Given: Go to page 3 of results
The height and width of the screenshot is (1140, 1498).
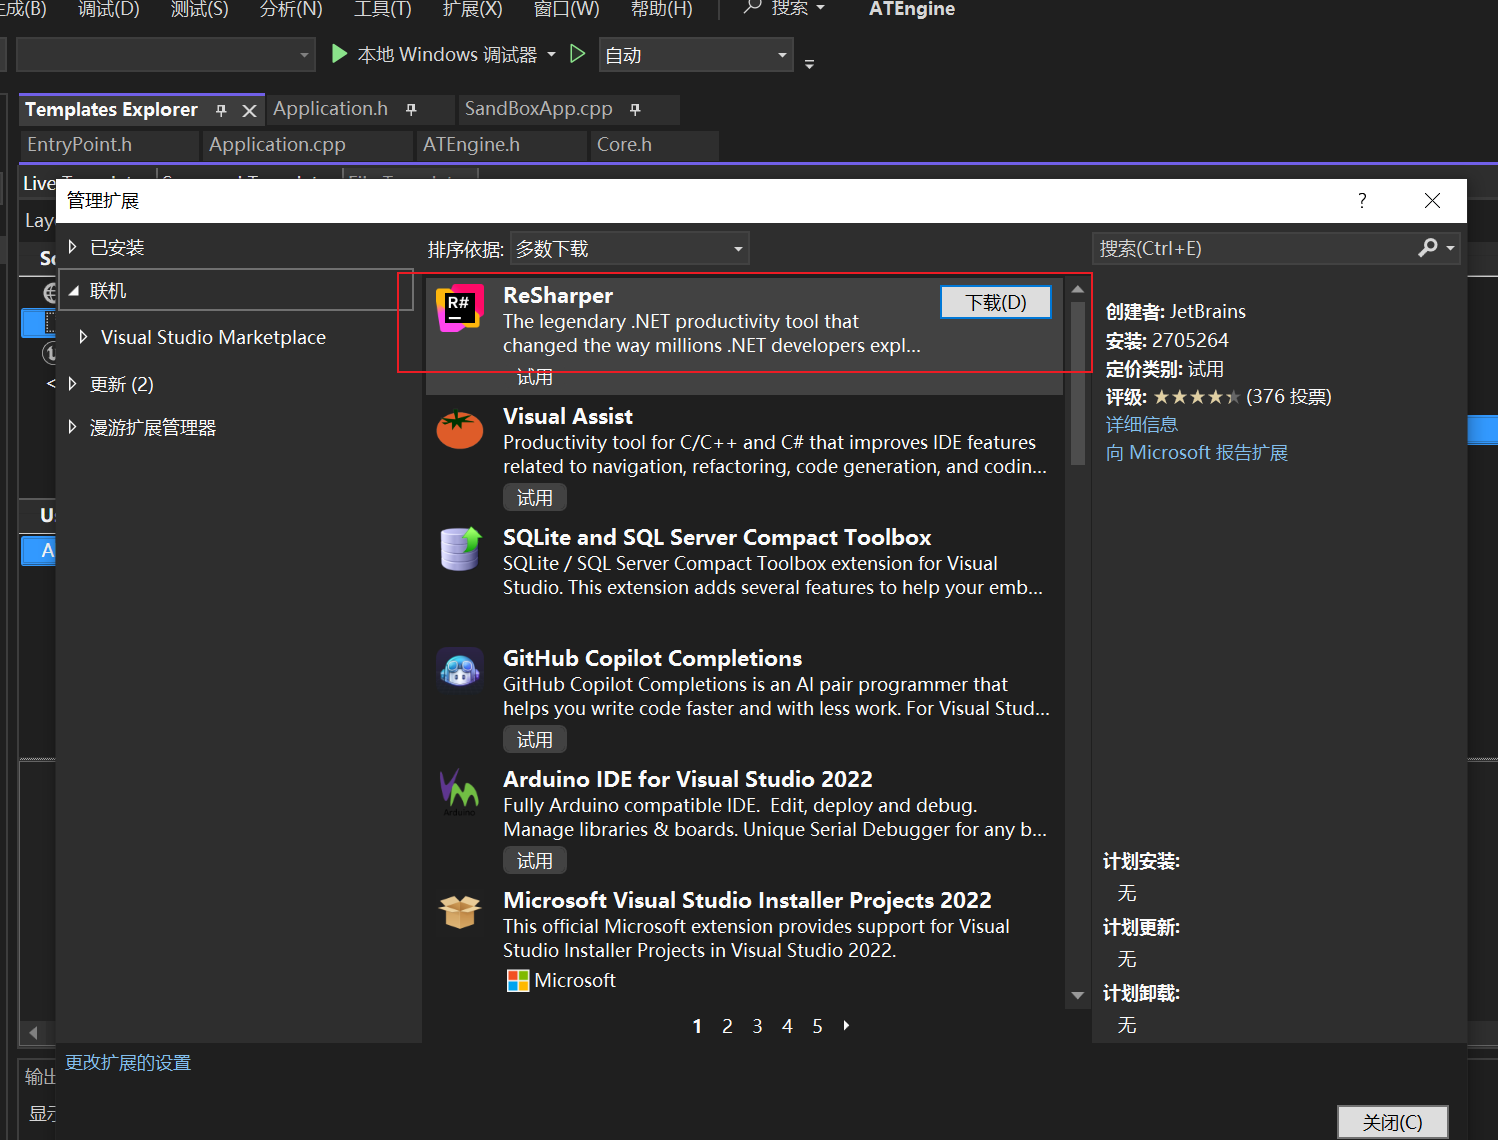Looking at the screenshot, I should [x=757, y=1026].
